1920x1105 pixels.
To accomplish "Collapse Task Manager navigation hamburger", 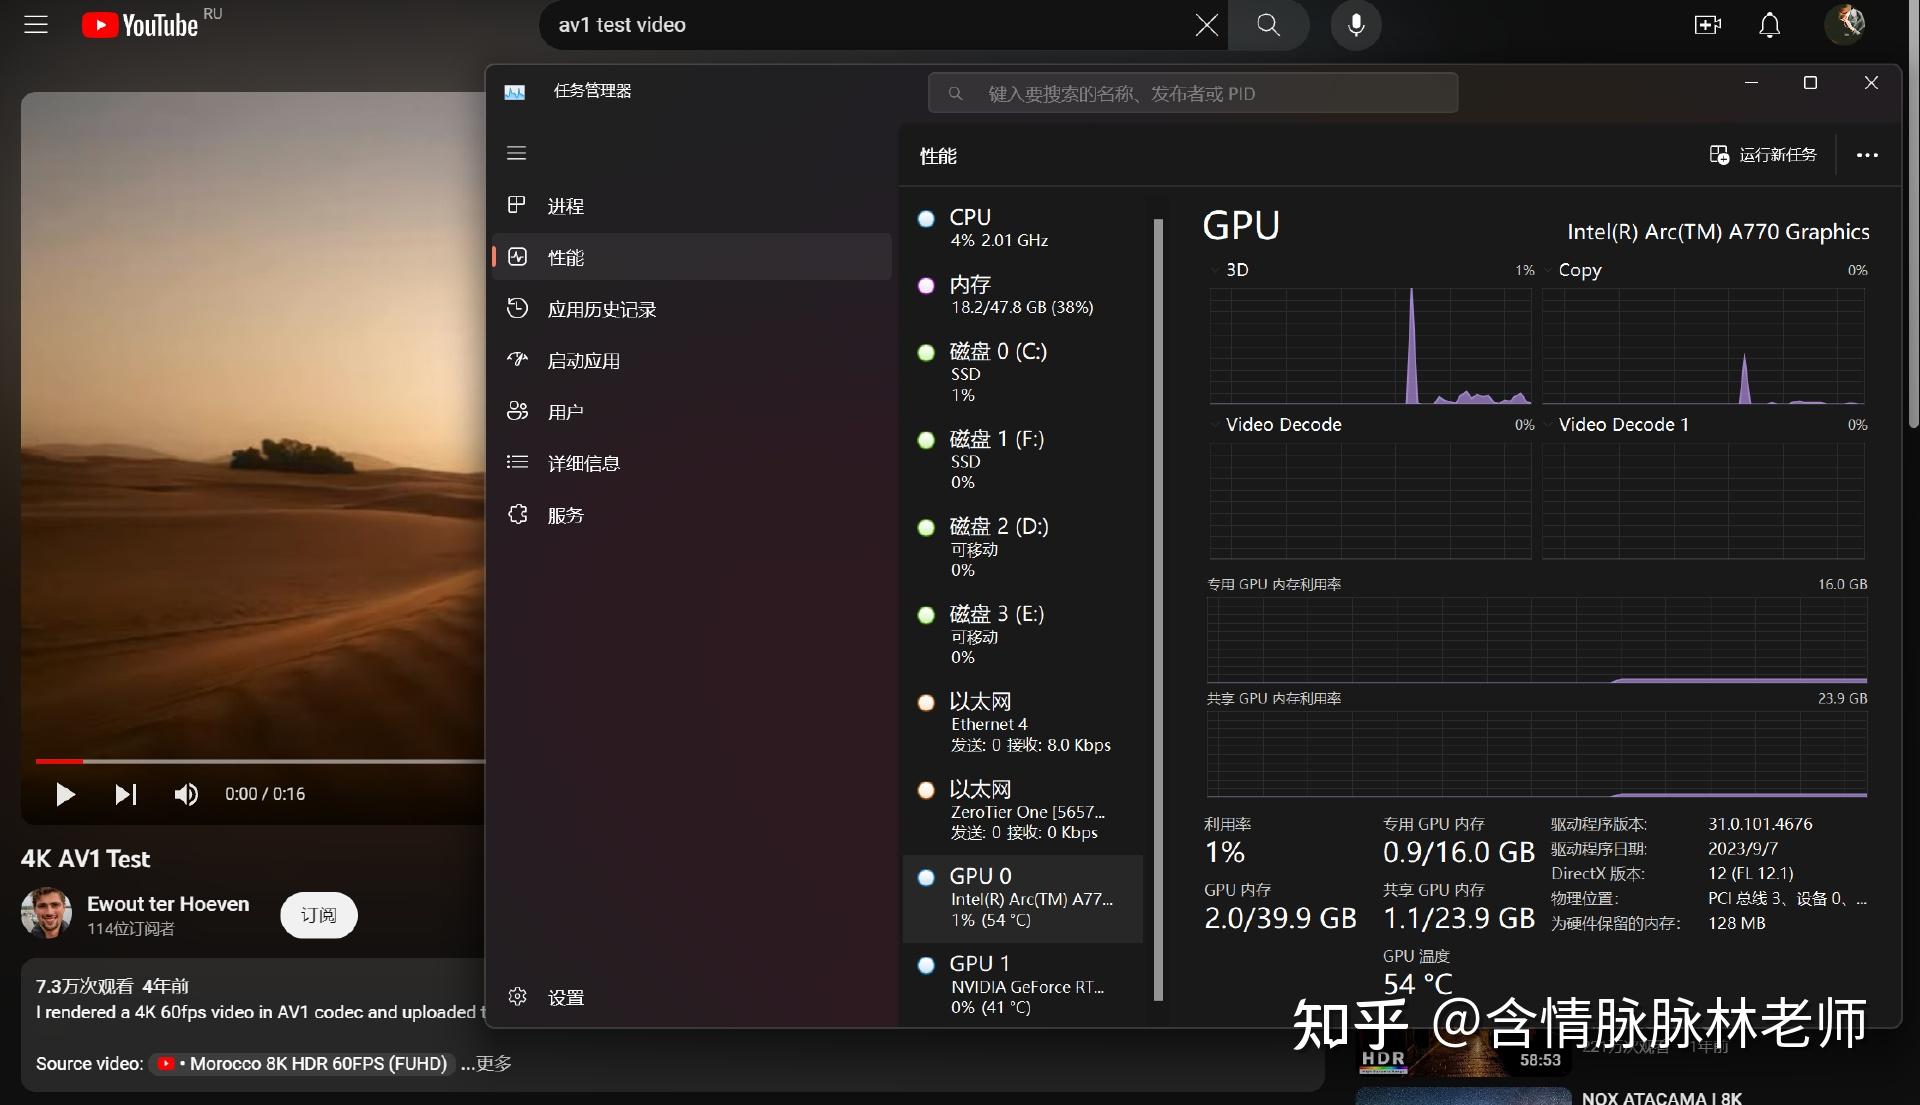I will pyautogui.click(x=516, y=153).
